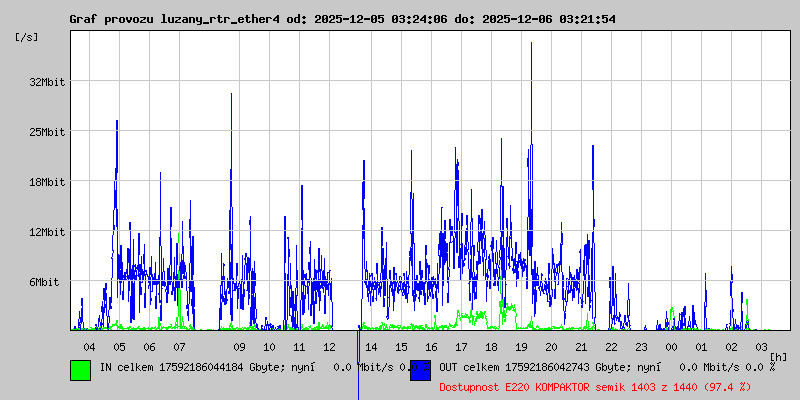Click hour 19 on the time axis
This screenshot has width=800, height=400.
click(521, 346)
